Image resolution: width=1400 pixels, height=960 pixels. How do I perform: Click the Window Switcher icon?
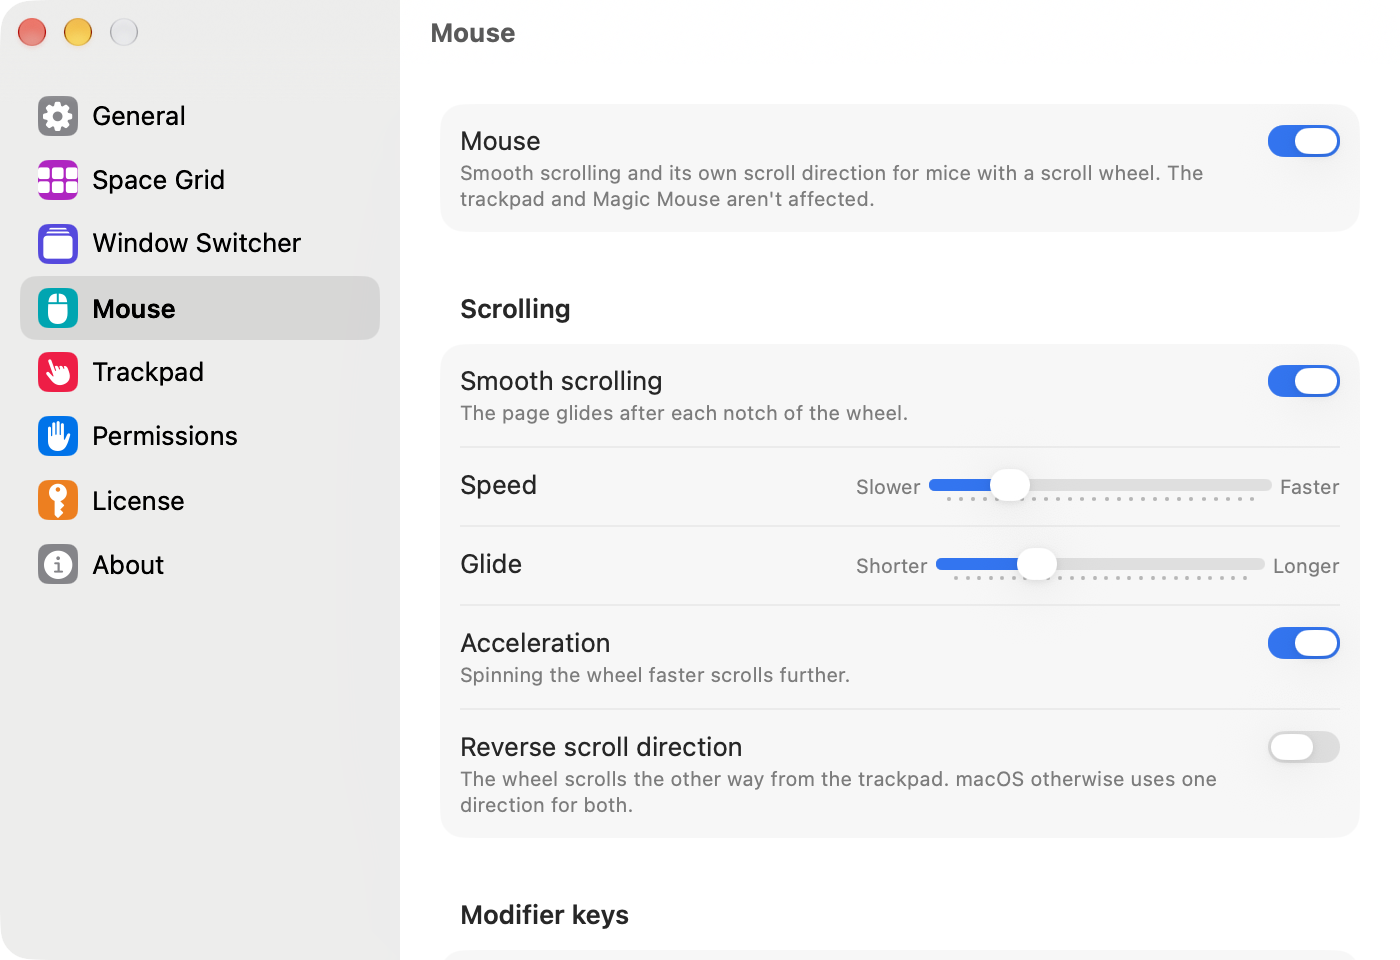pos(58,243)
